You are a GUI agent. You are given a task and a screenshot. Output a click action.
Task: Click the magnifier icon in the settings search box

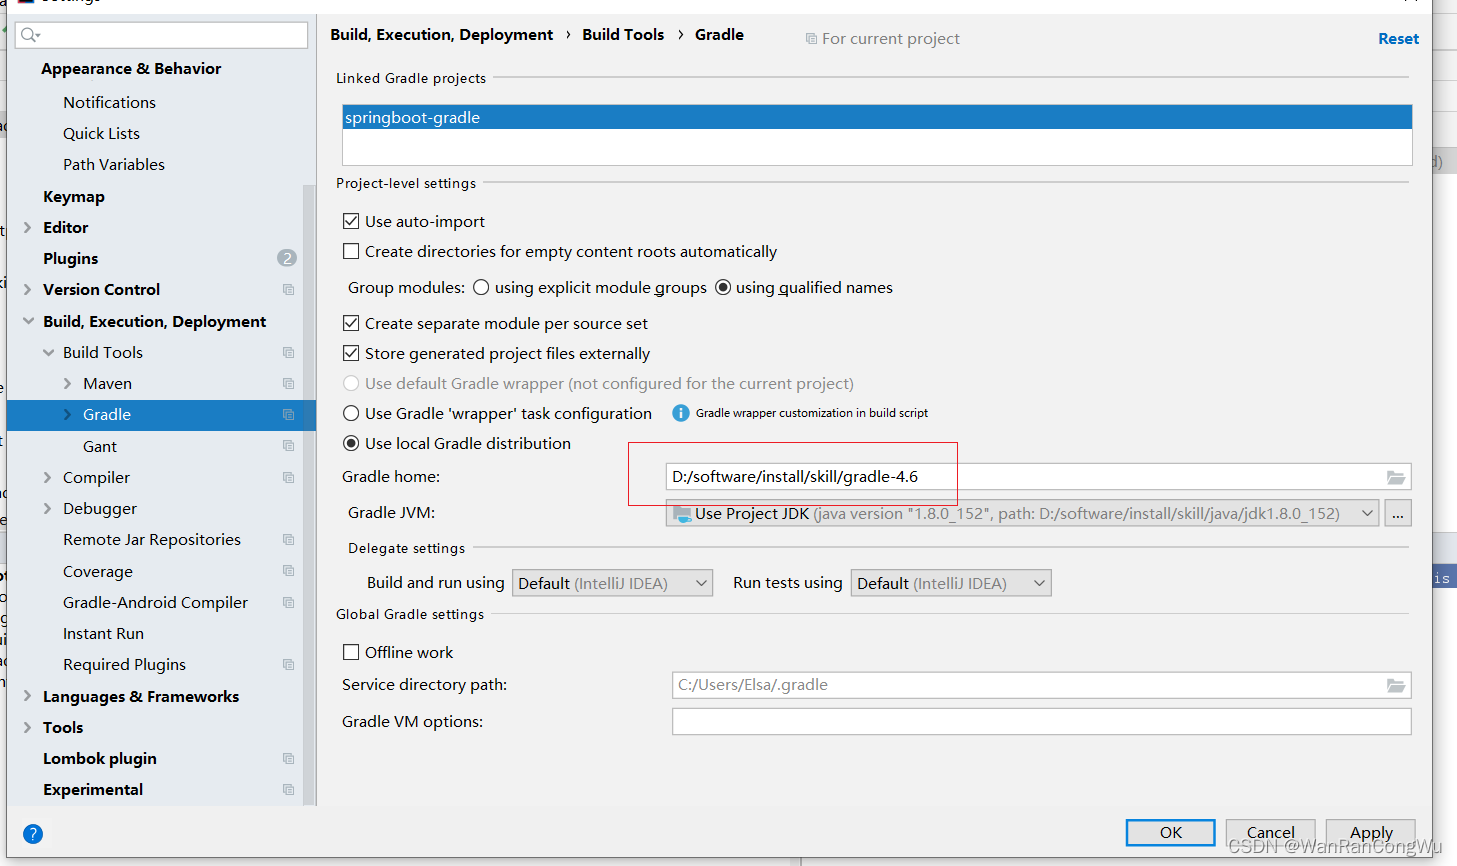tap(27, 34)
